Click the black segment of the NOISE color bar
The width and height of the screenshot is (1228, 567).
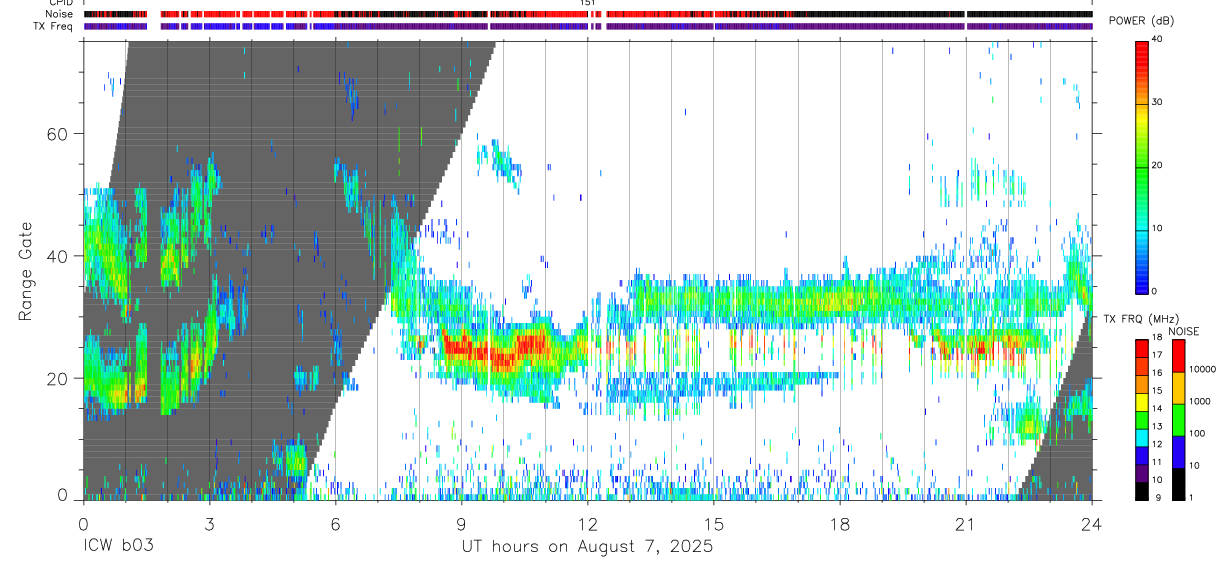[1177, 483]
